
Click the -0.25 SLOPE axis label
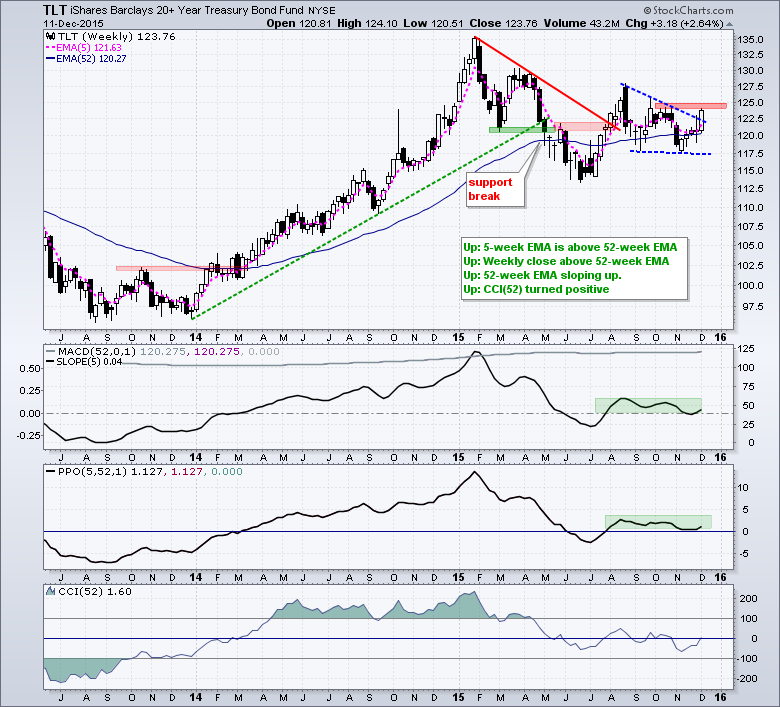pos(29,435)
